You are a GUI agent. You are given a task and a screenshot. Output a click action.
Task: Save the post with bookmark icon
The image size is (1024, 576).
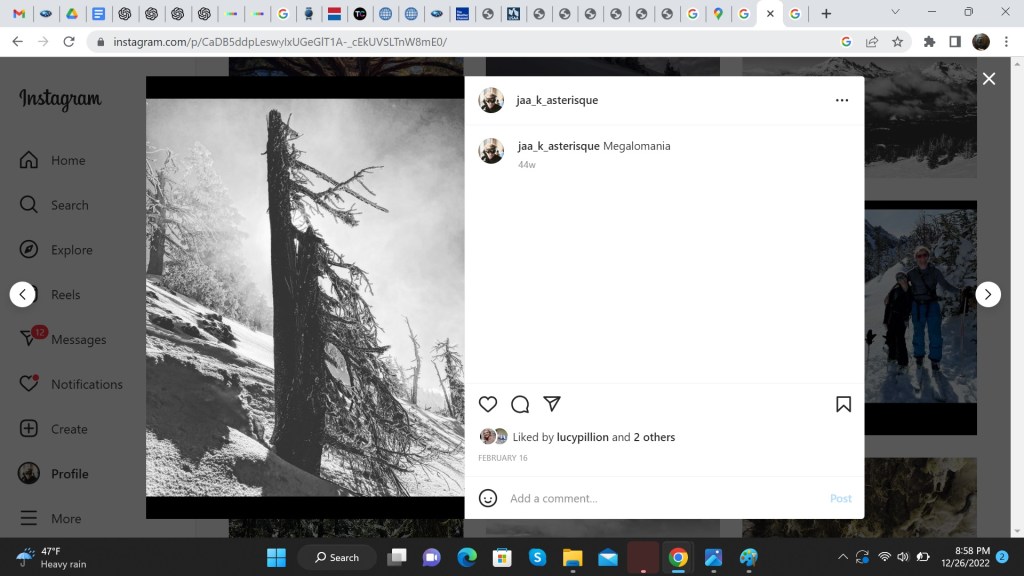843,404
